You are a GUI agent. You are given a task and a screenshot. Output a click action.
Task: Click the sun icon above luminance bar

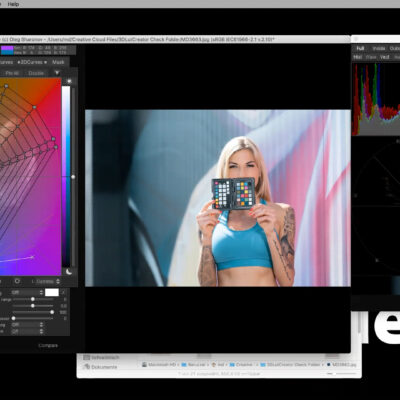click(69, 81)
